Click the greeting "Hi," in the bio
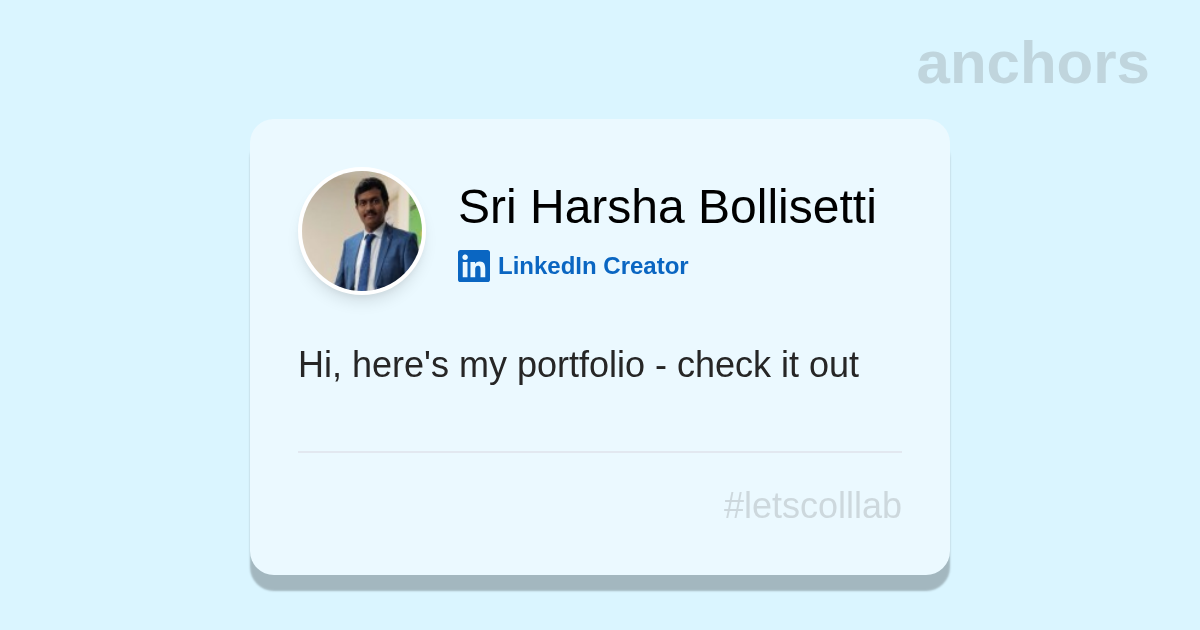Viewport: 1200px width, 630px height. pos(319,365)
